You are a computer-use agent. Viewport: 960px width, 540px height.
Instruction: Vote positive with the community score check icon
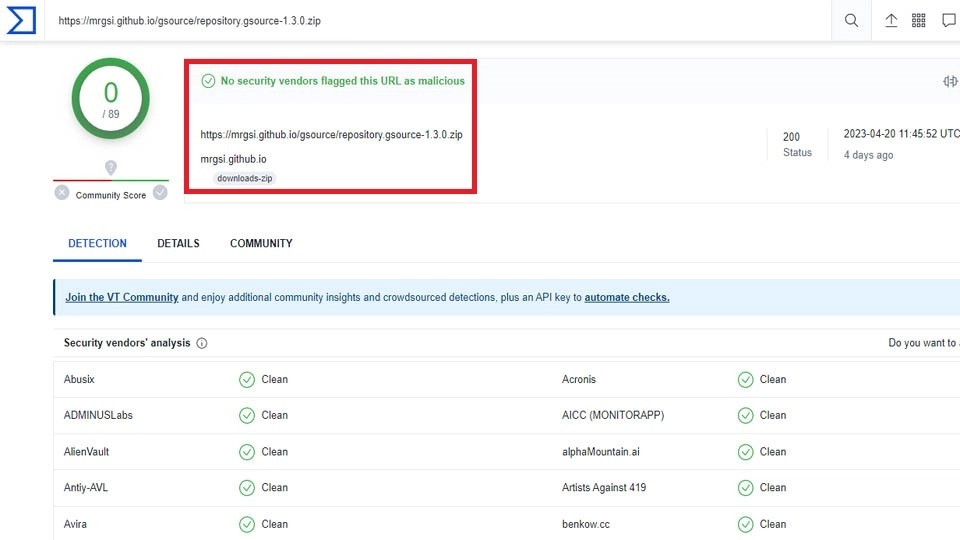click(x=160, y=193)
